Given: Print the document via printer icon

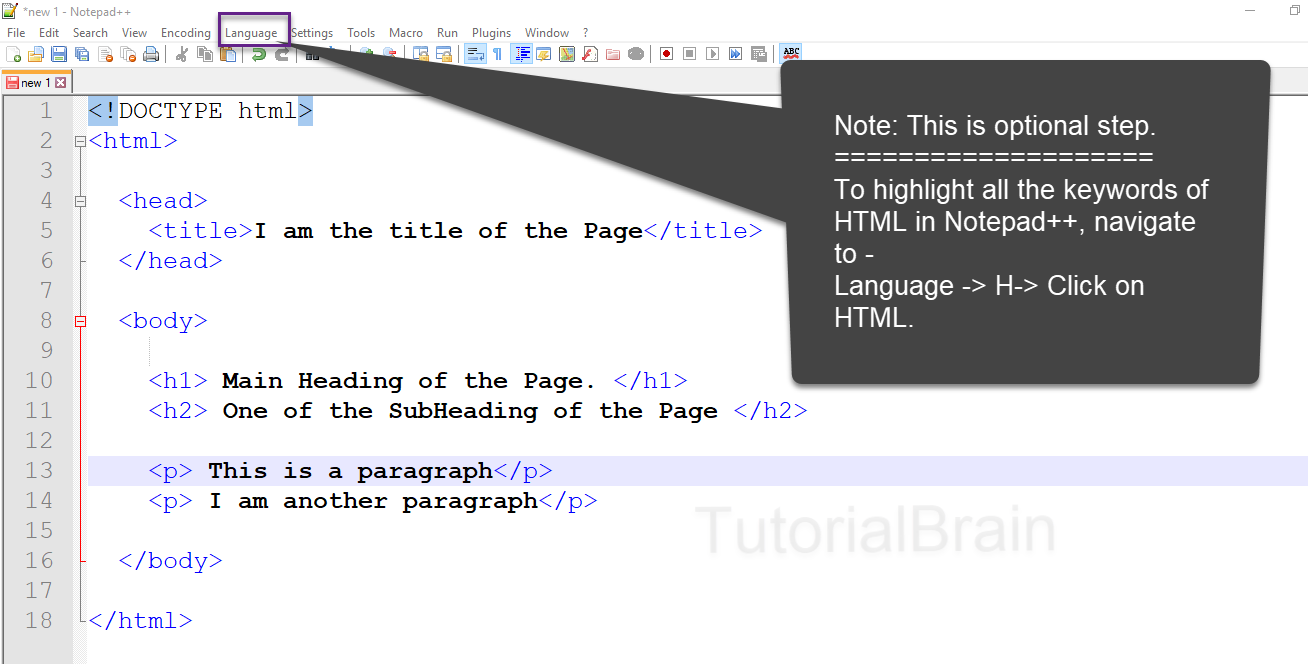Looking at the screenshot, I should point(151,54).
